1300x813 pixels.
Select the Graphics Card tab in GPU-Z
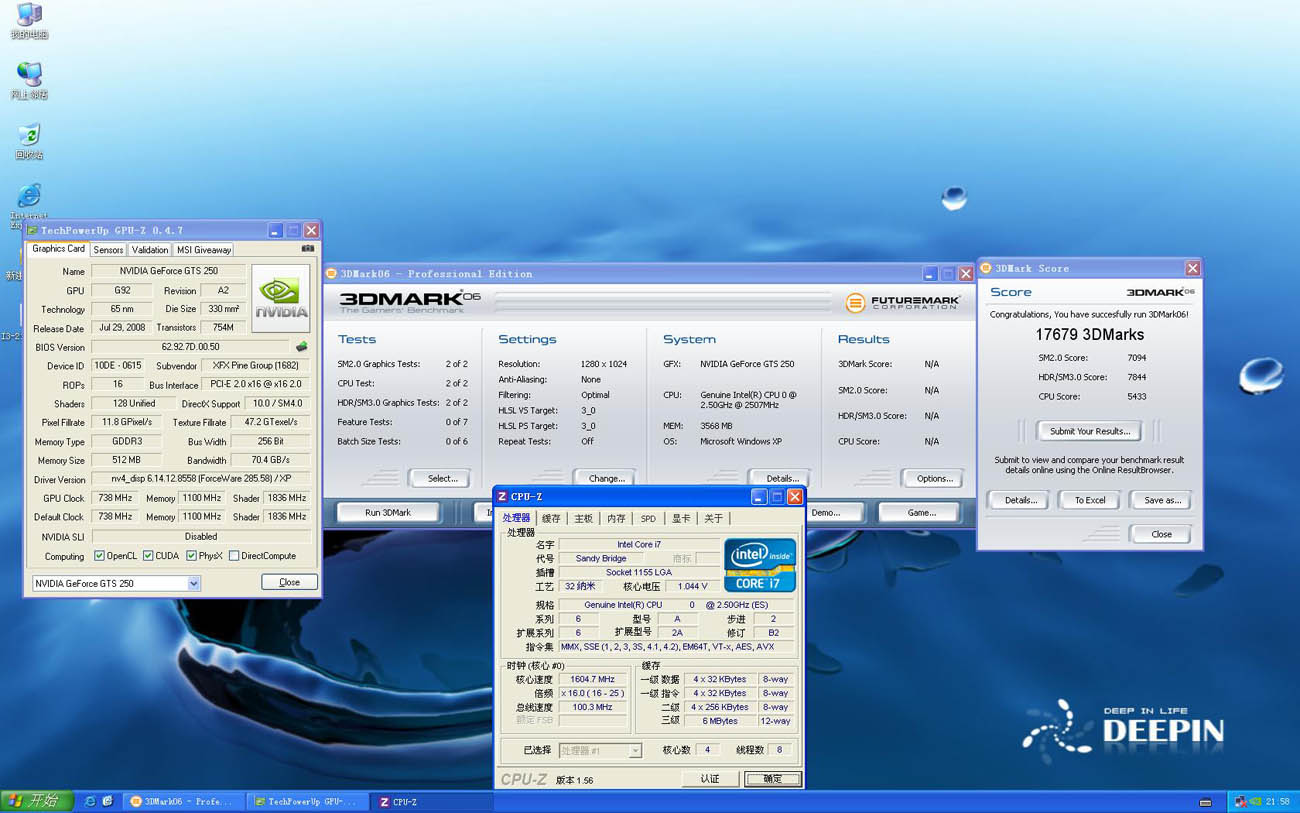click(59, 249)
